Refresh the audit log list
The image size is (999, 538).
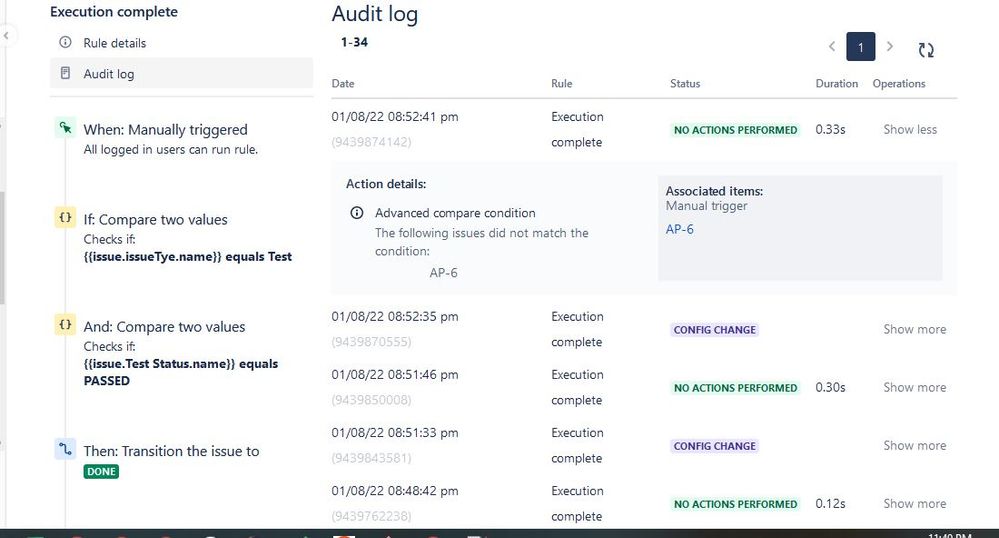point(926,50)
